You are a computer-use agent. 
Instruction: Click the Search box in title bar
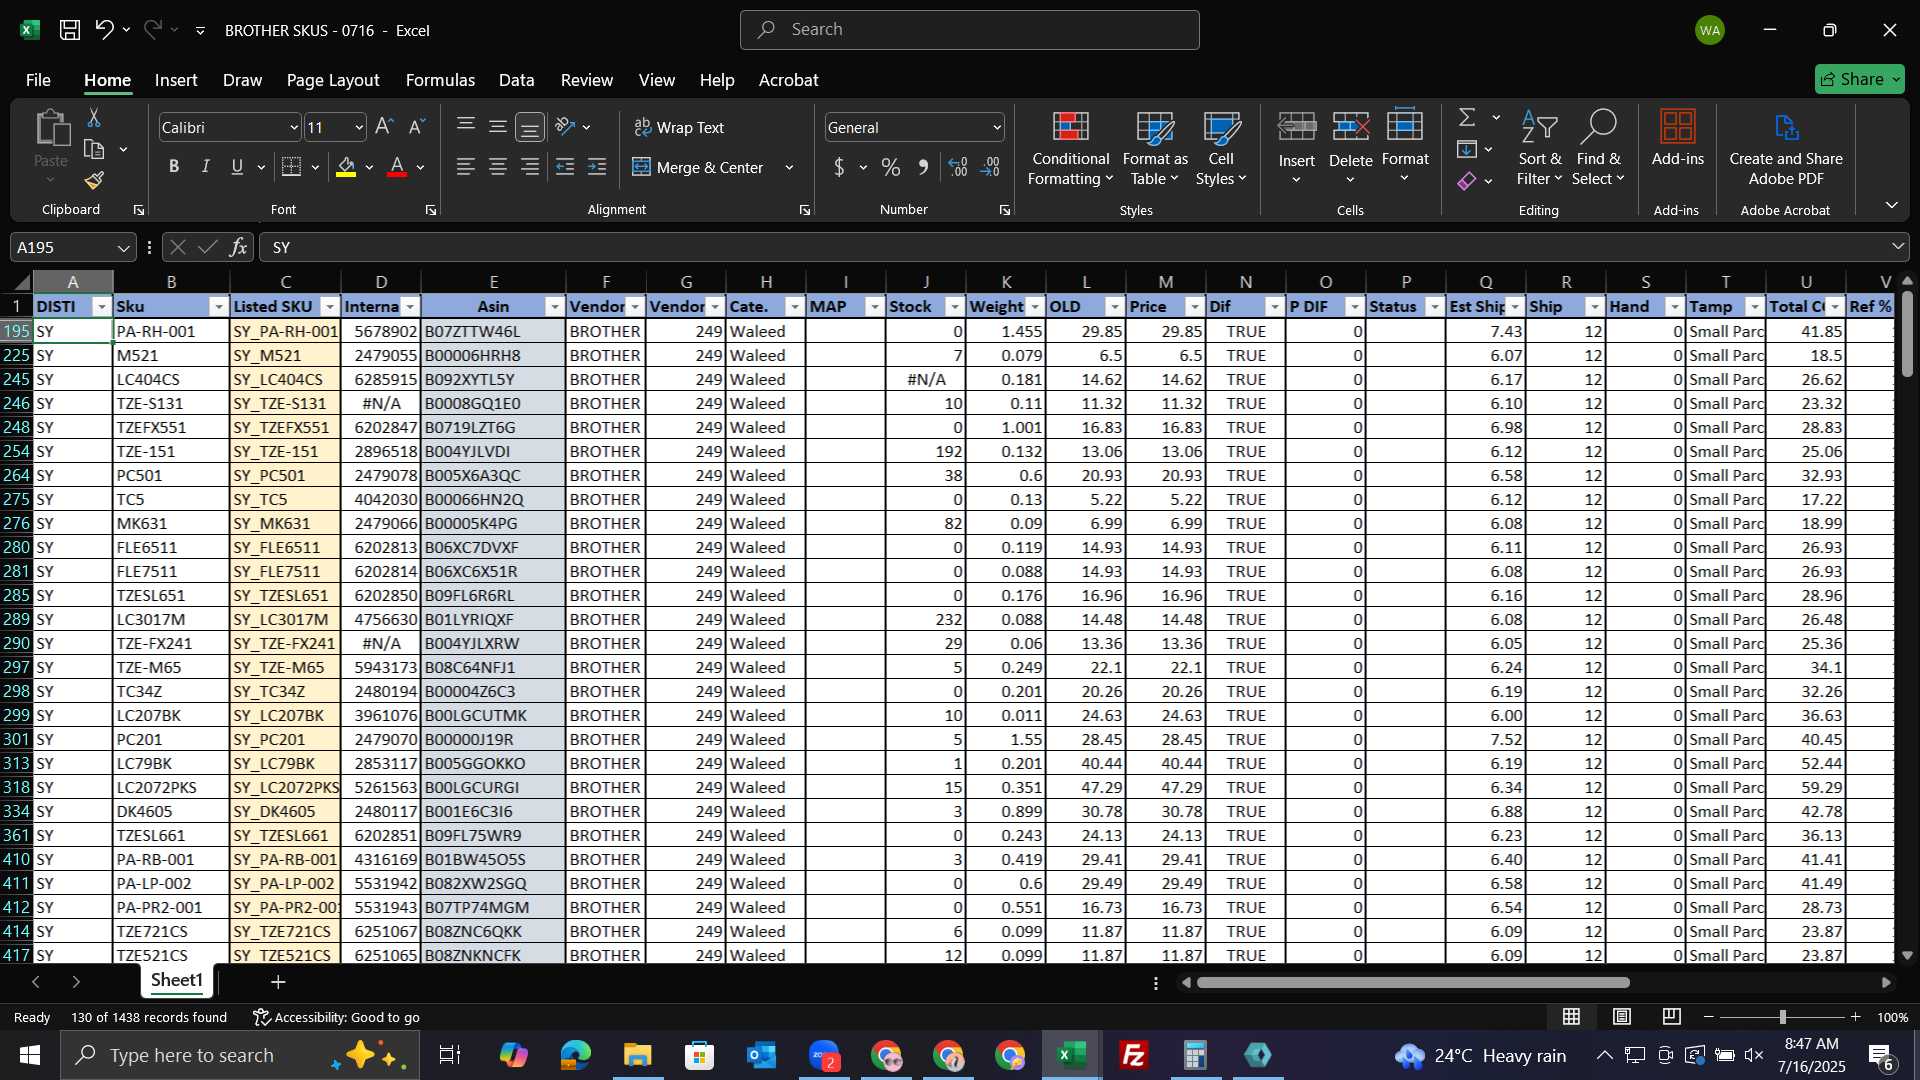click(969, 30)
